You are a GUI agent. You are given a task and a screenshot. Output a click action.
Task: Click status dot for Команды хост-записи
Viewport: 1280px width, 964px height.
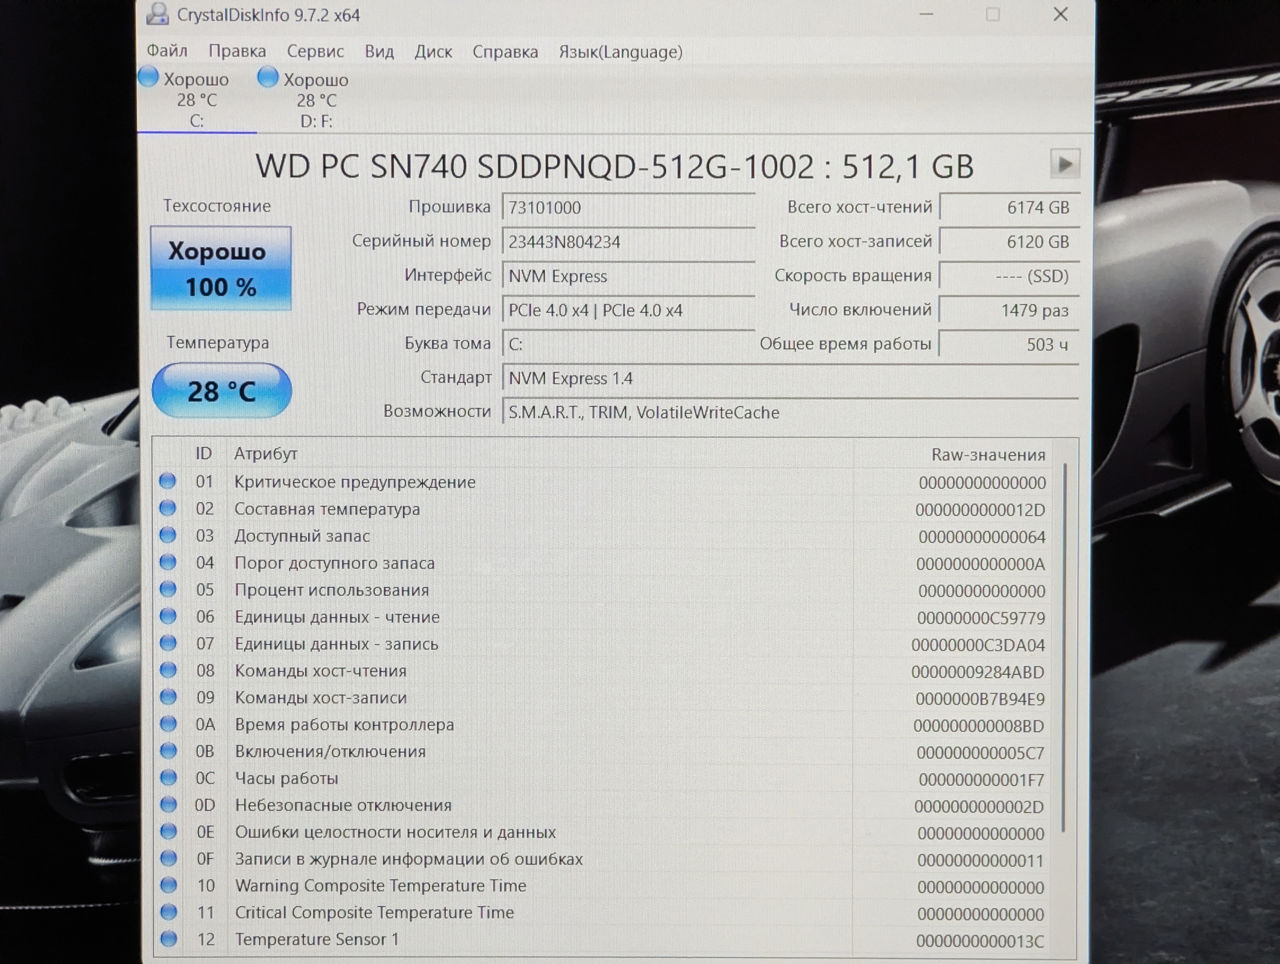coord(168,697)
